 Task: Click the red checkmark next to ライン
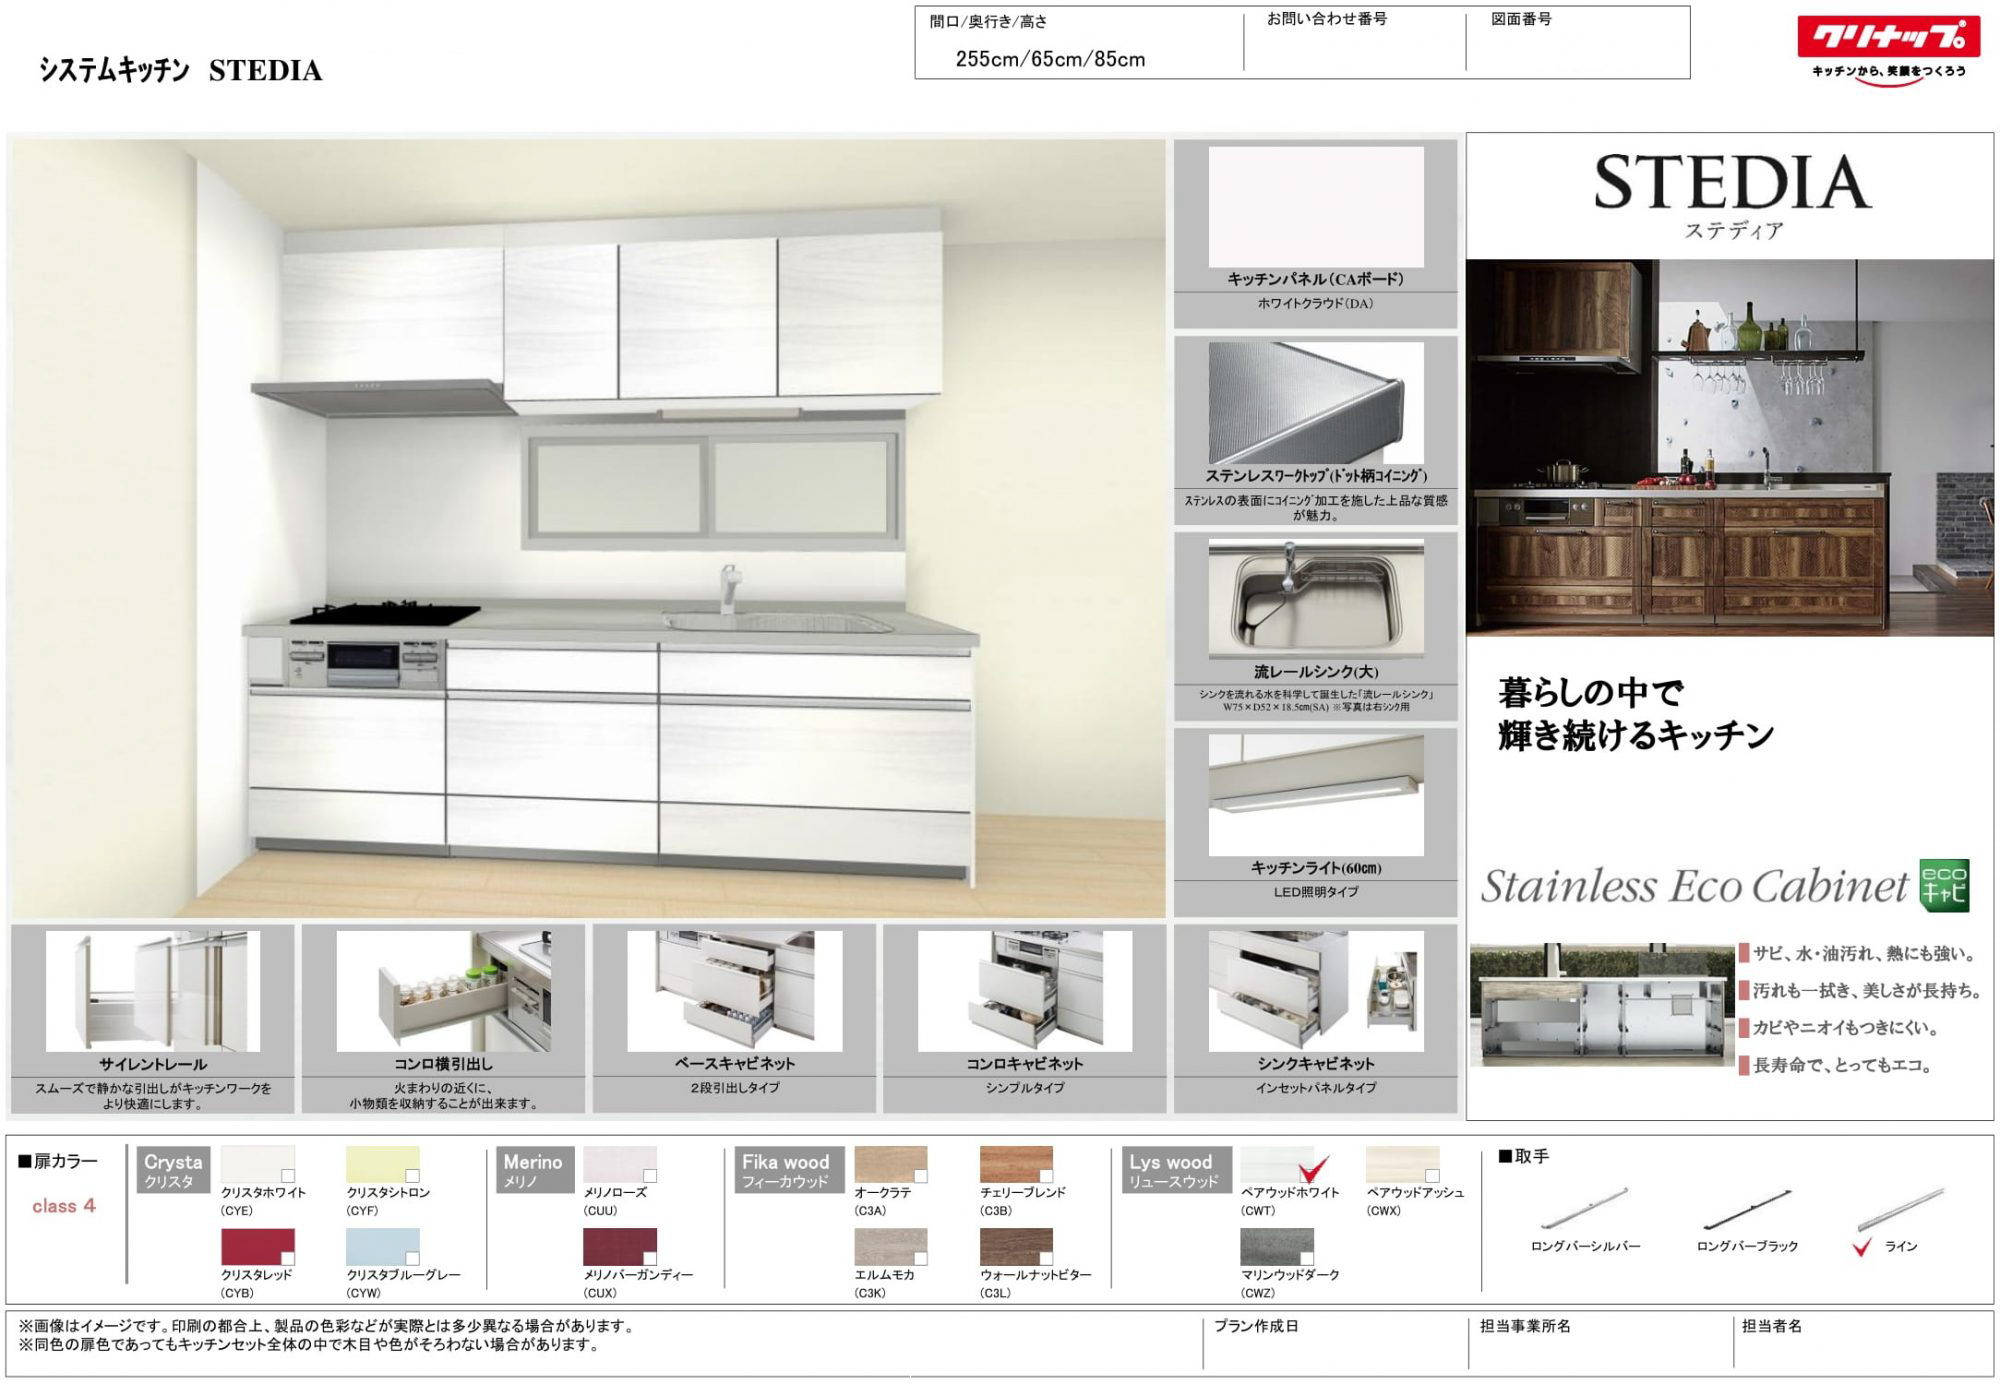[1862, 1247]
